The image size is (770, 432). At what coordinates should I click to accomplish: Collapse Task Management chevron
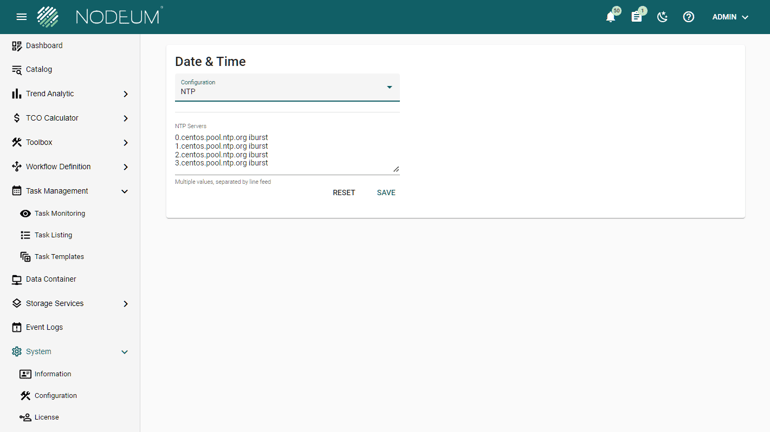(125, 191)
